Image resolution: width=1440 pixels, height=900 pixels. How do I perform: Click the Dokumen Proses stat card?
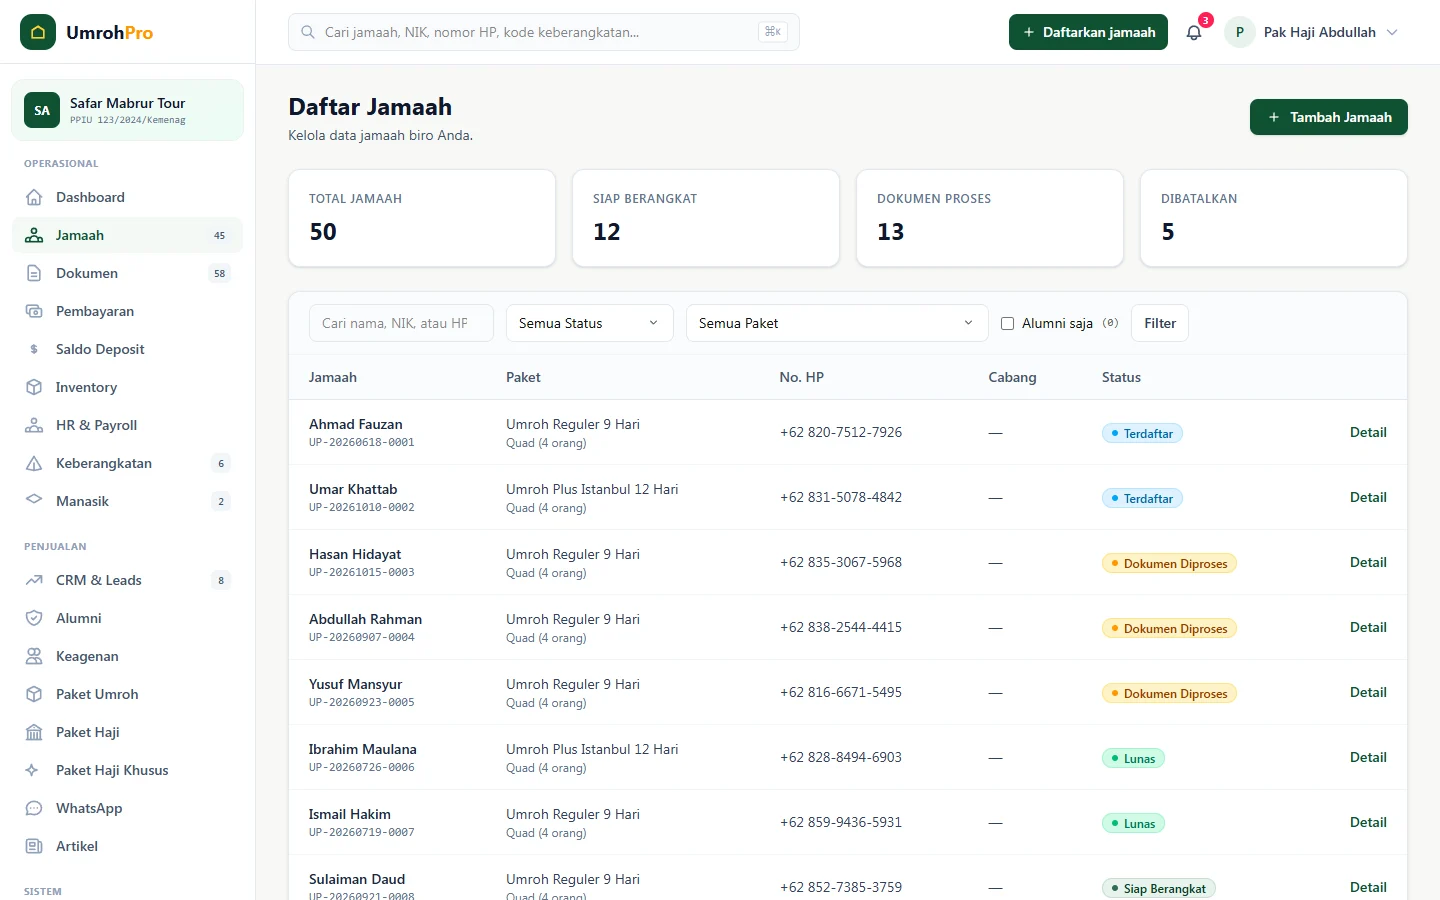pos(990,218)
